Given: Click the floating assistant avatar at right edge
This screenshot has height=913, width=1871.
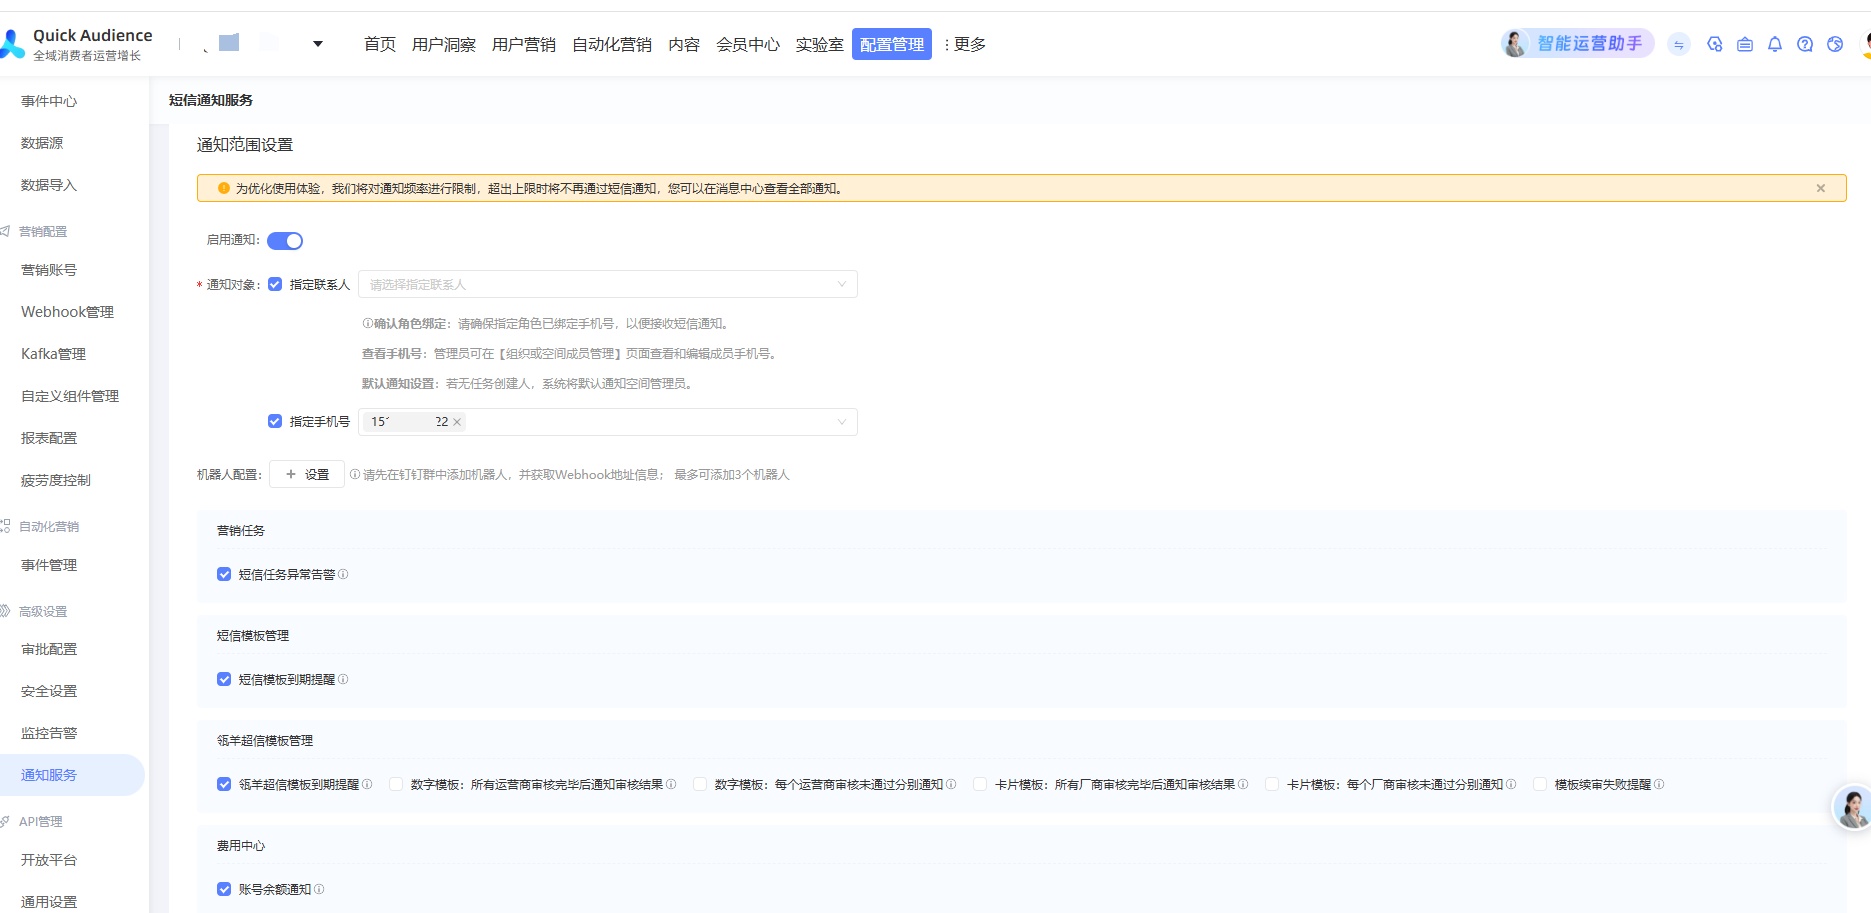Looking at the screenshot, I should (x=1852, y=807).
